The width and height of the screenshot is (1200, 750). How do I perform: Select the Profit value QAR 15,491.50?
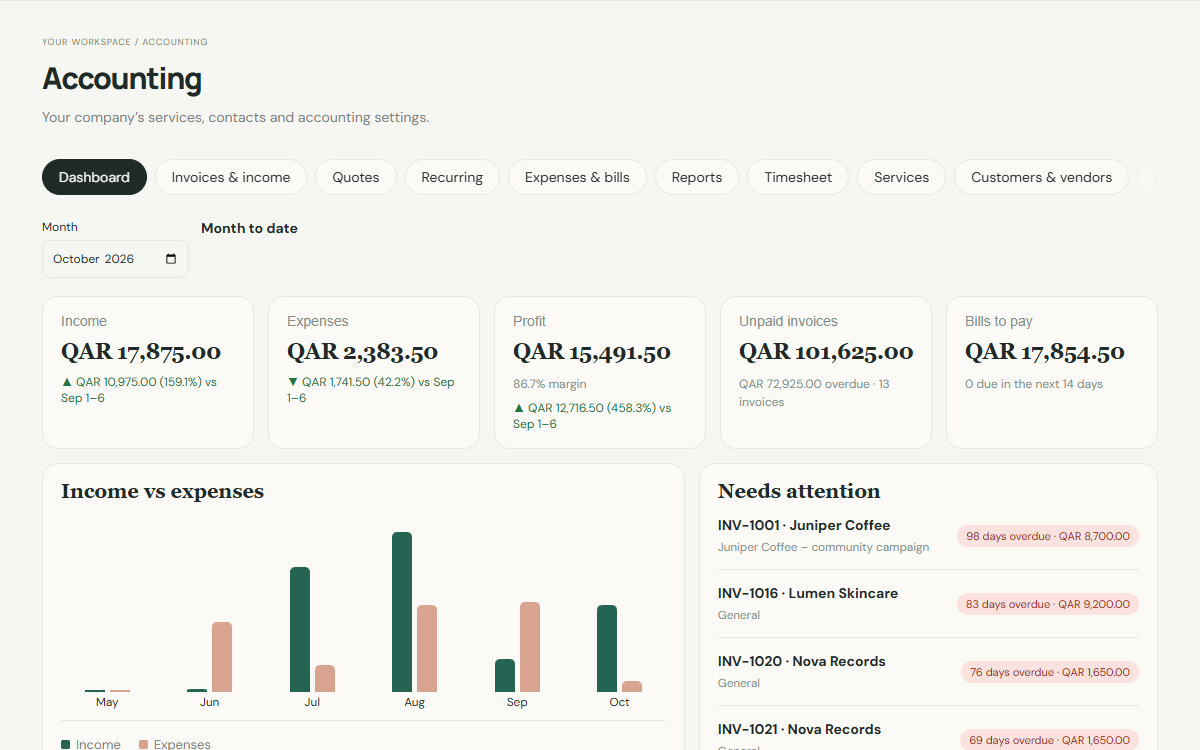point(592,352)
